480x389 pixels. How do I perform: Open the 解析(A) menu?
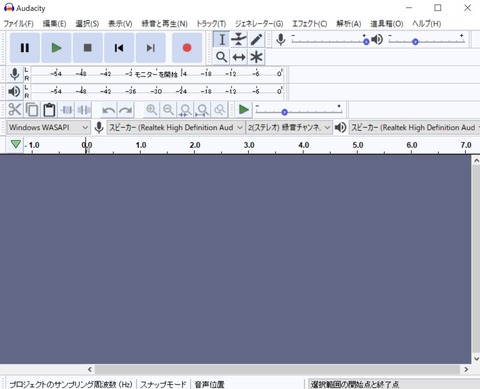click(x=349, y=24)
